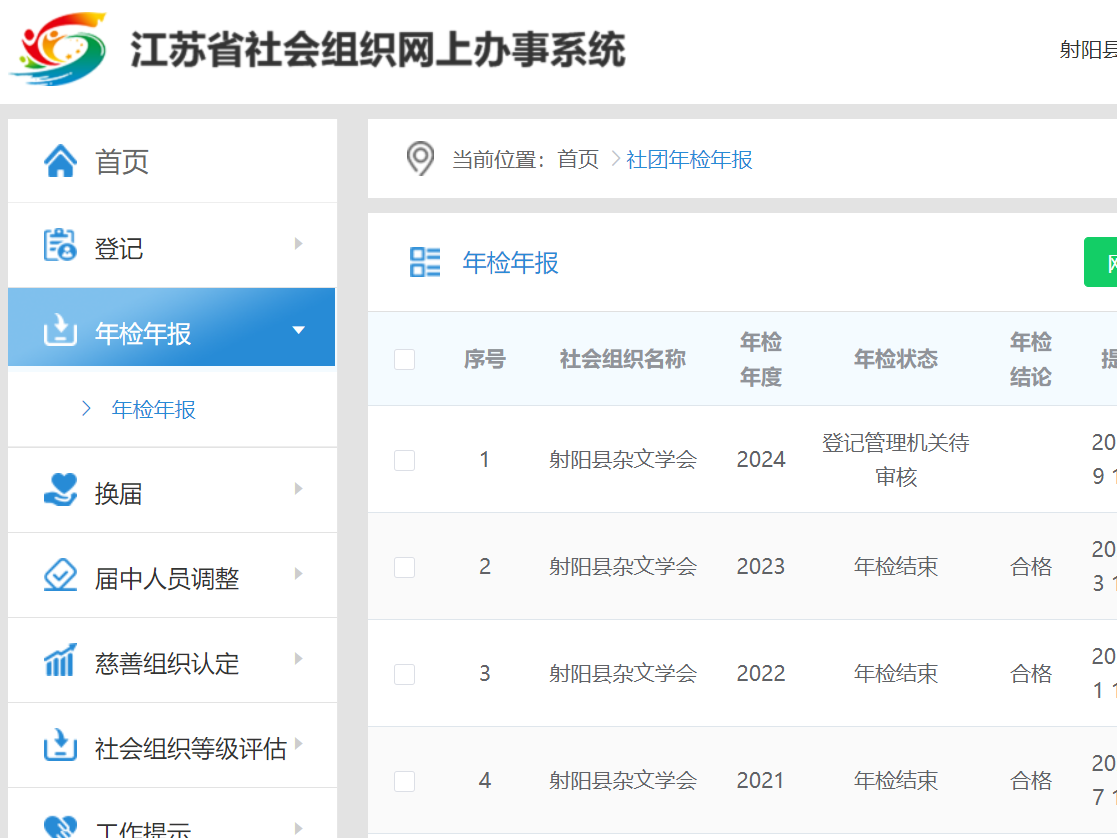Click the 社团年检年报 breadcrumb link
The height and width of the screenshot is (838, 1117).
(689, 159)
